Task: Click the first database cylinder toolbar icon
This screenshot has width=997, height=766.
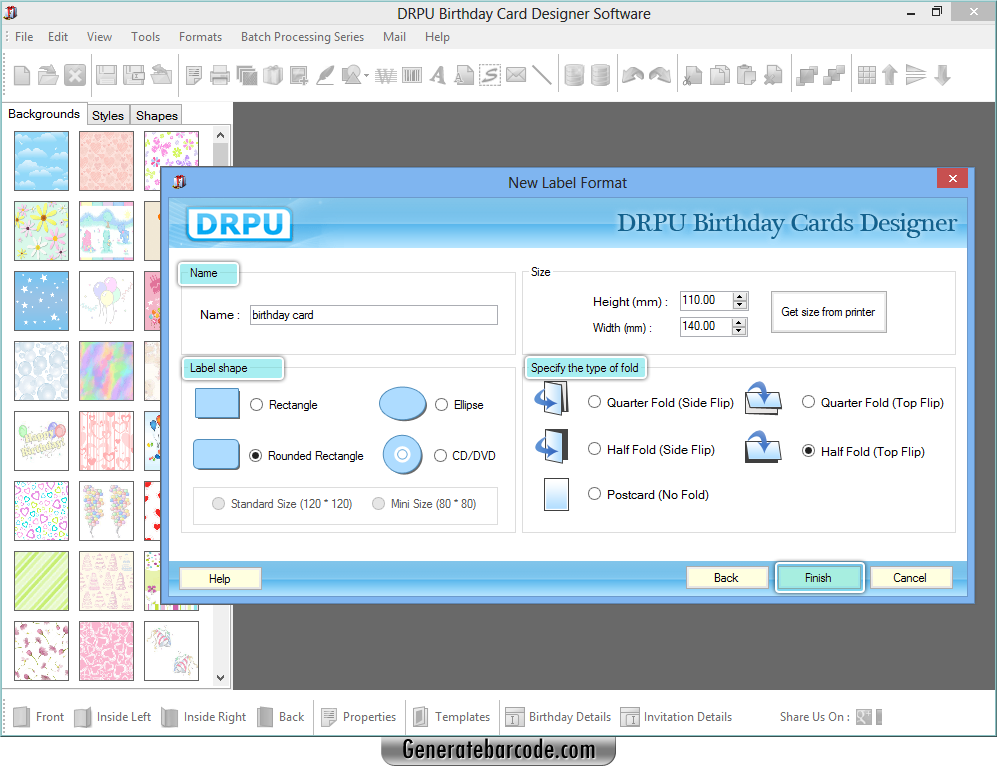Action: (x=574, y=76)
